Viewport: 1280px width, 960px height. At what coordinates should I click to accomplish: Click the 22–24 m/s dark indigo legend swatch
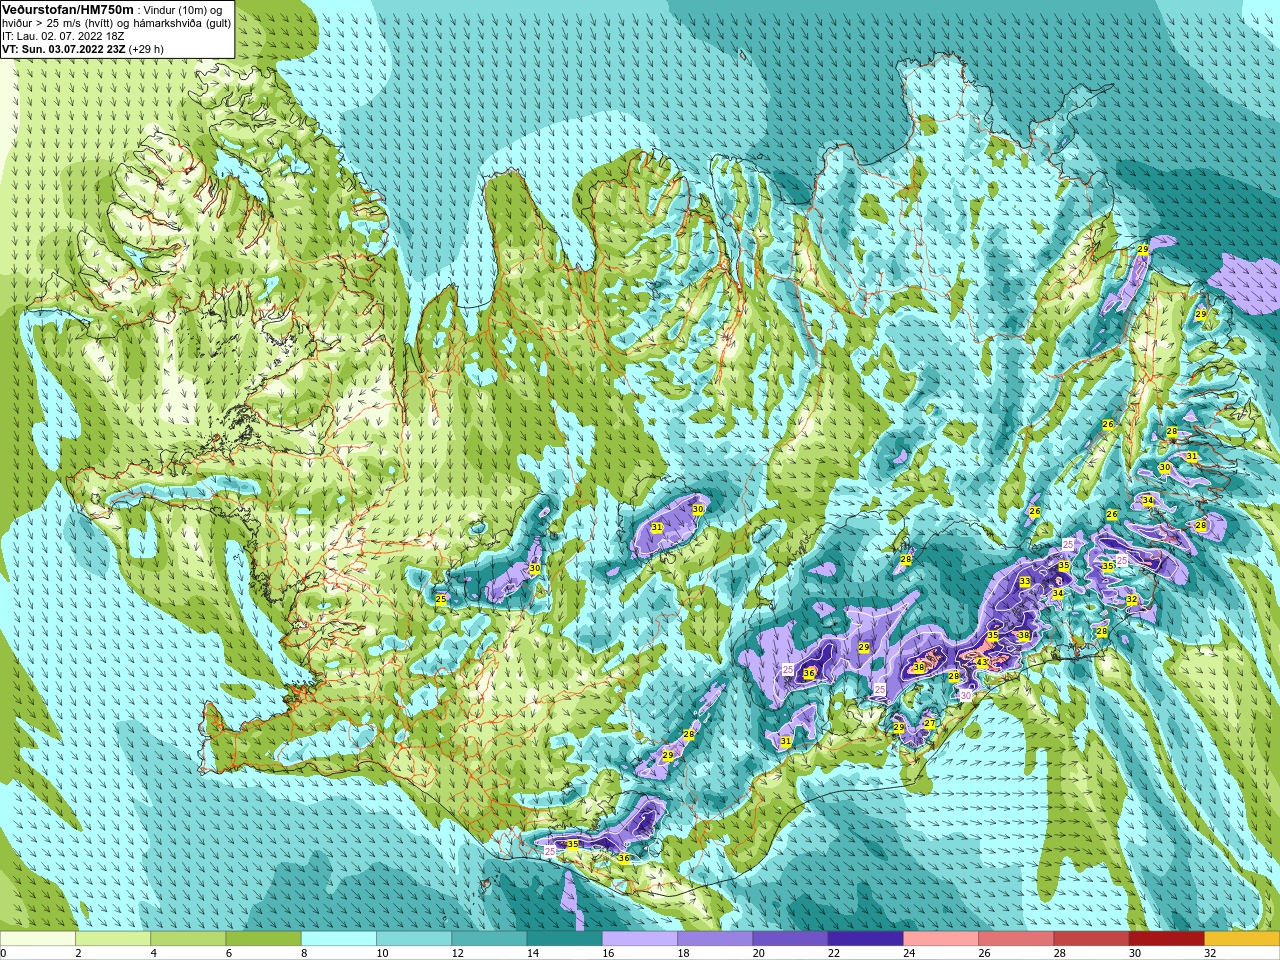point(866,939)
